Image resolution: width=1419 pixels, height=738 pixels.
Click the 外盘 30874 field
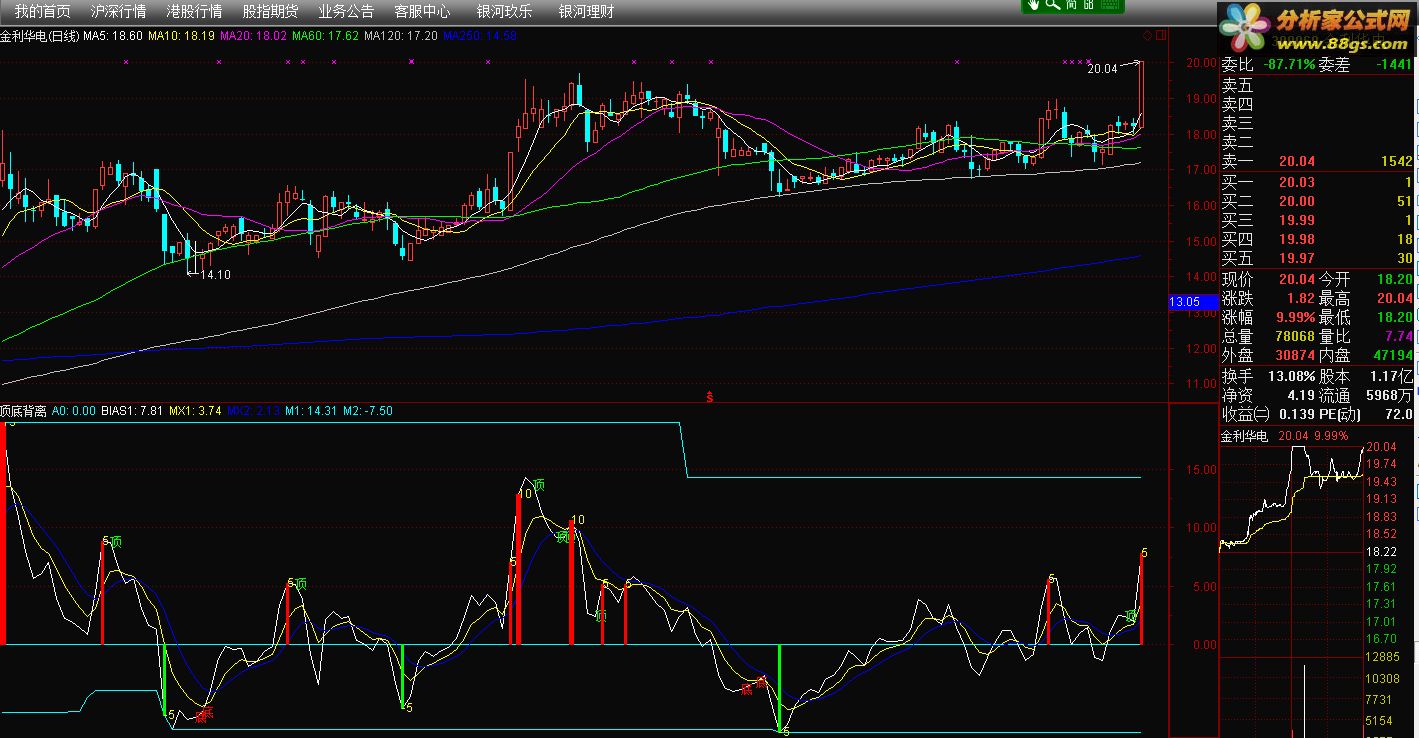click(x=1269, y=355)
